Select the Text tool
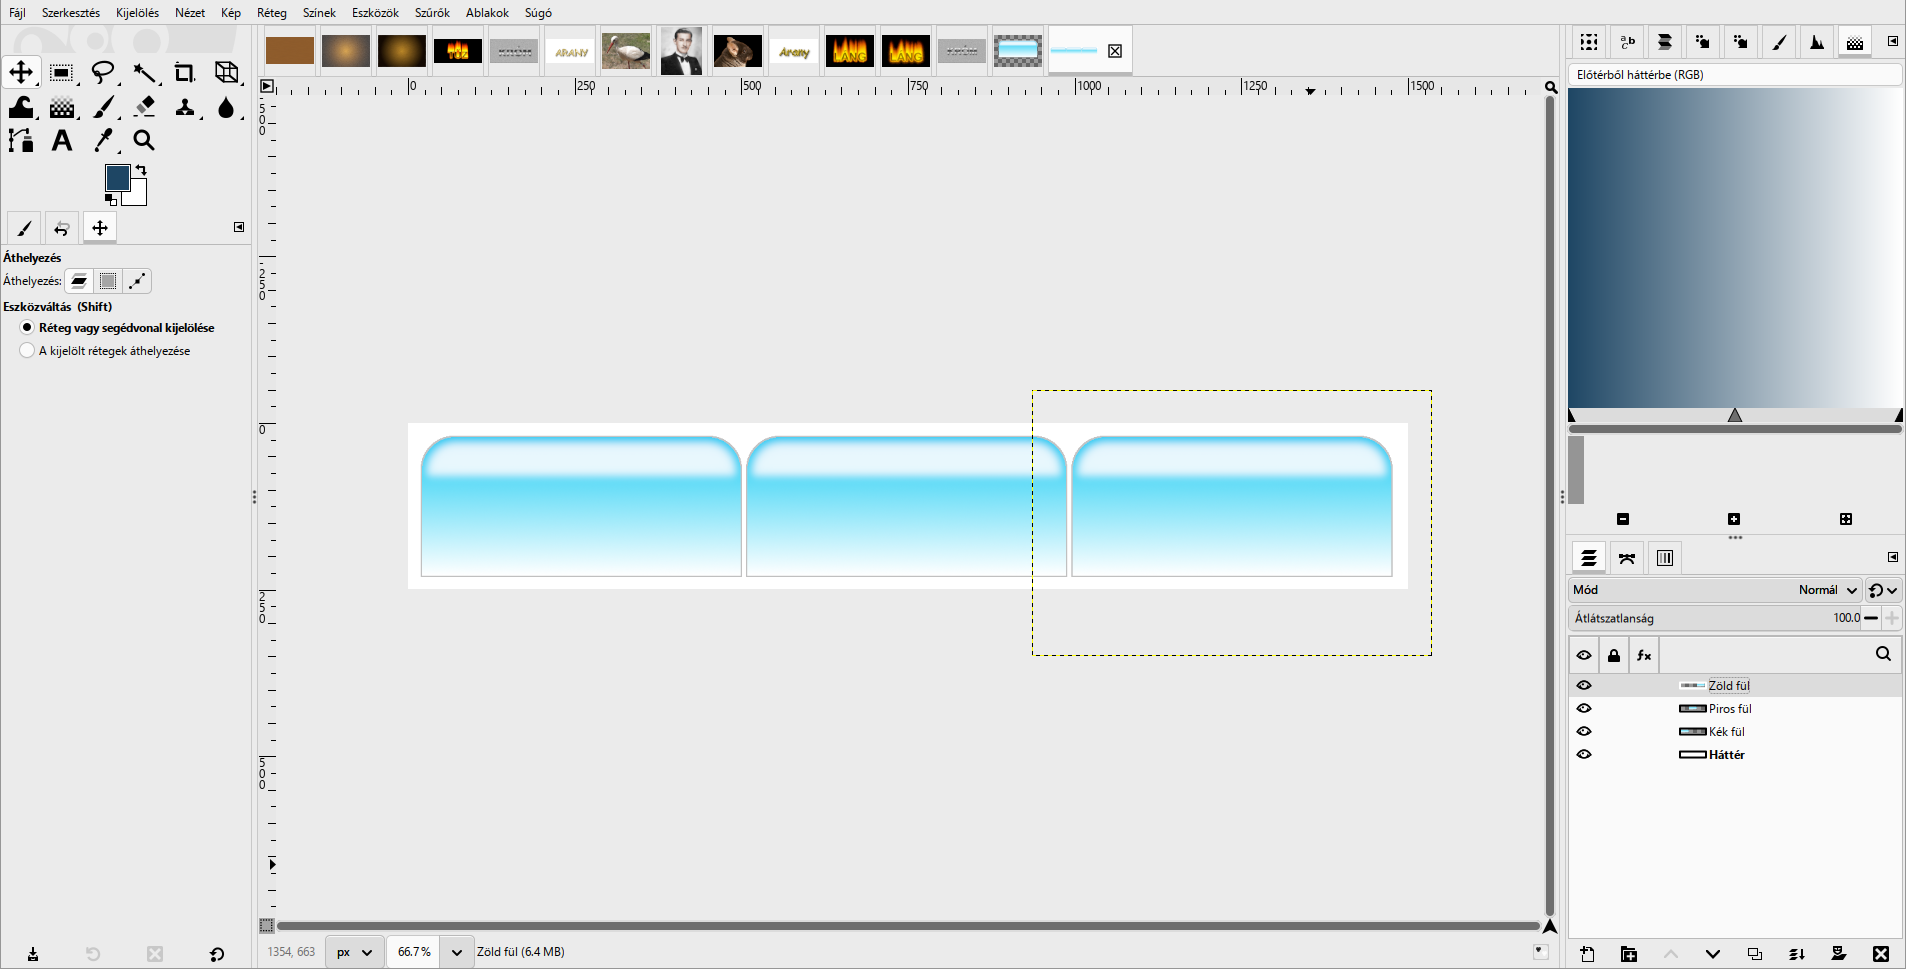1906x969 pixels. click(62, 141)
